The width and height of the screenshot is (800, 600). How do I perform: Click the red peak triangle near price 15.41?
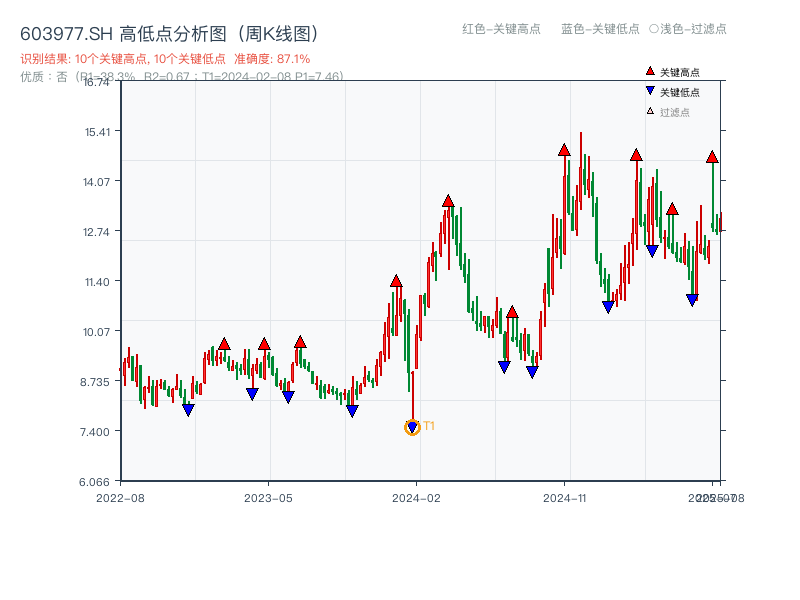click(563, 150)
